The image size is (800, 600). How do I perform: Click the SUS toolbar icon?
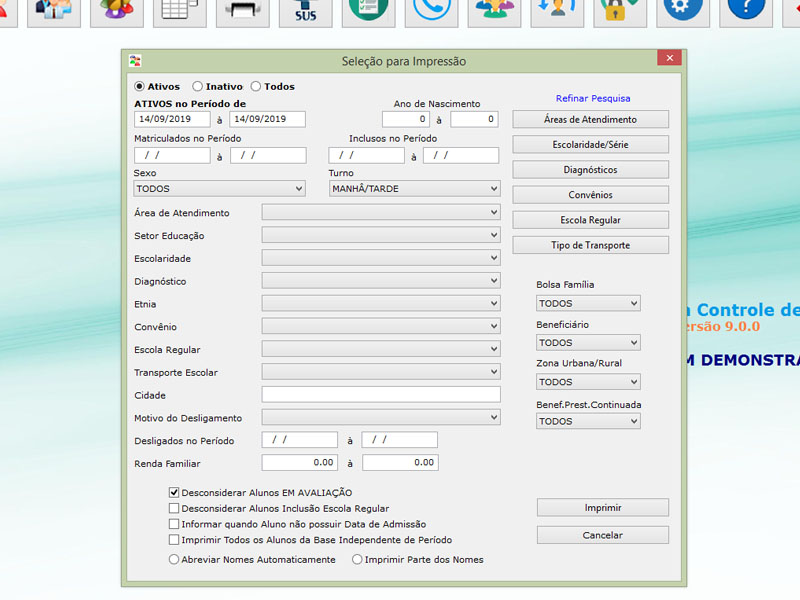[x=306, y=11]
